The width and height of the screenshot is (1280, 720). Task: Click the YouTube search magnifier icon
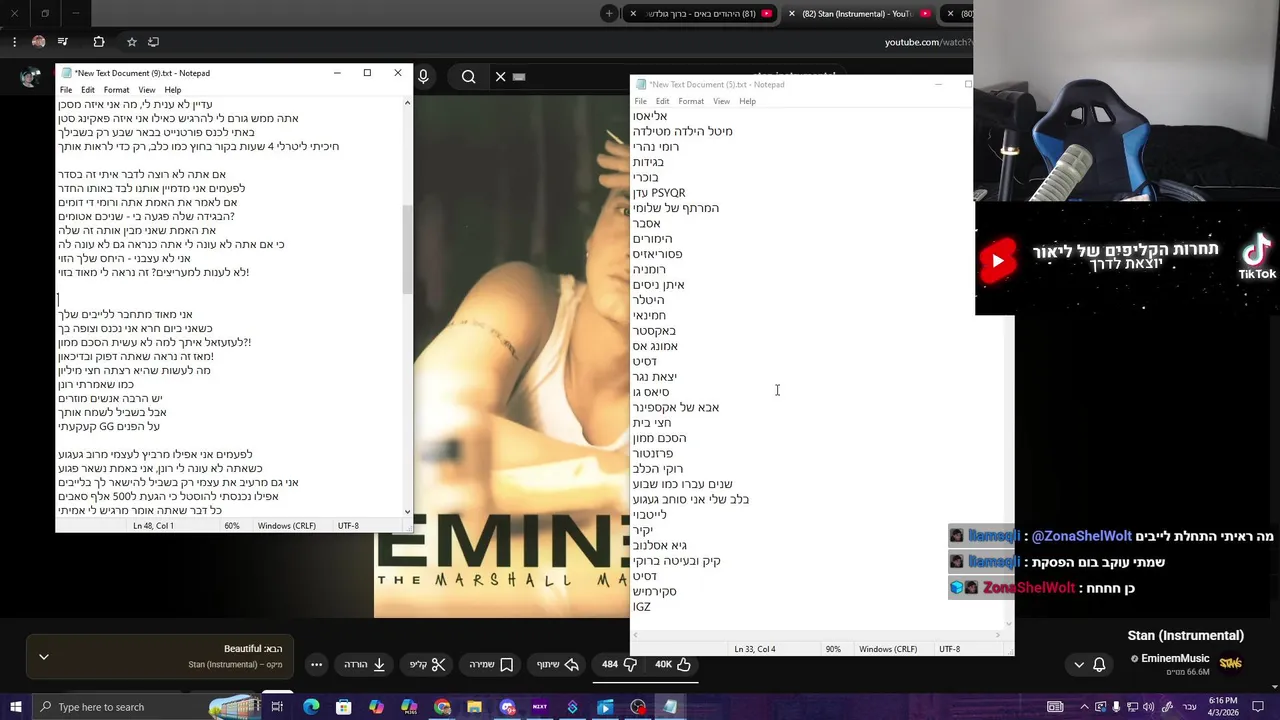468,76
